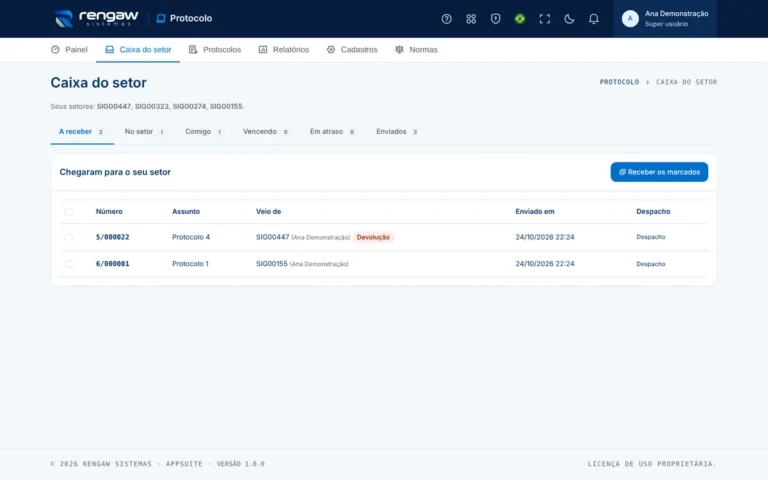
Task: Click PROTOCOLO breadcrumb link
Action: tap(619, 82)
